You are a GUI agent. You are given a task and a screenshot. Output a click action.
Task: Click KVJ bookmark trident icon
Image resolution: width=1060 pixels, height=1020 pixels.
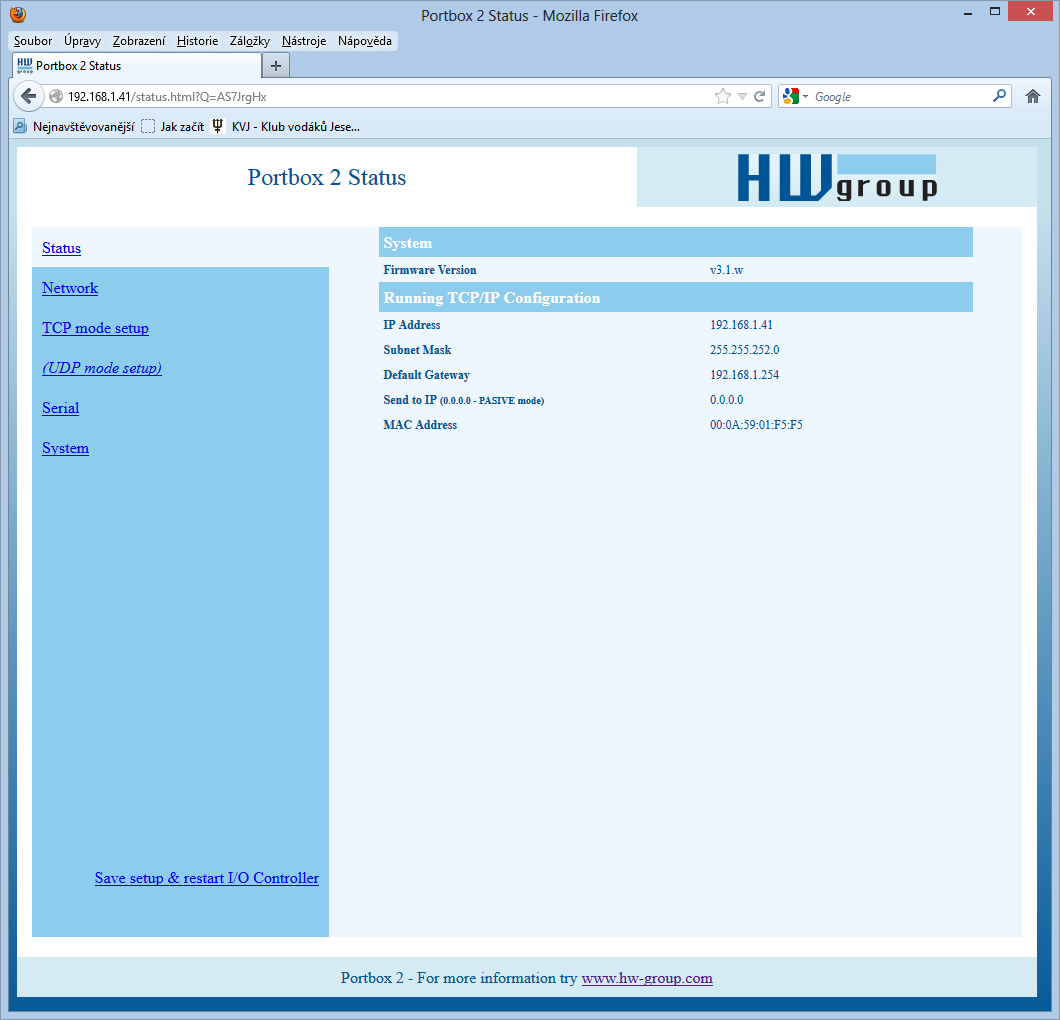click(x=218, y=126)
